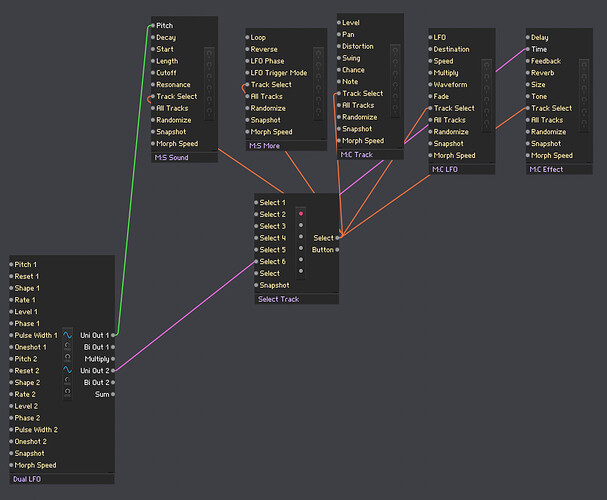Click the small knob beside Shape 2 in Dual LFO
The width and height of the screenshot is (607, 500).
(x=67, y=380)
